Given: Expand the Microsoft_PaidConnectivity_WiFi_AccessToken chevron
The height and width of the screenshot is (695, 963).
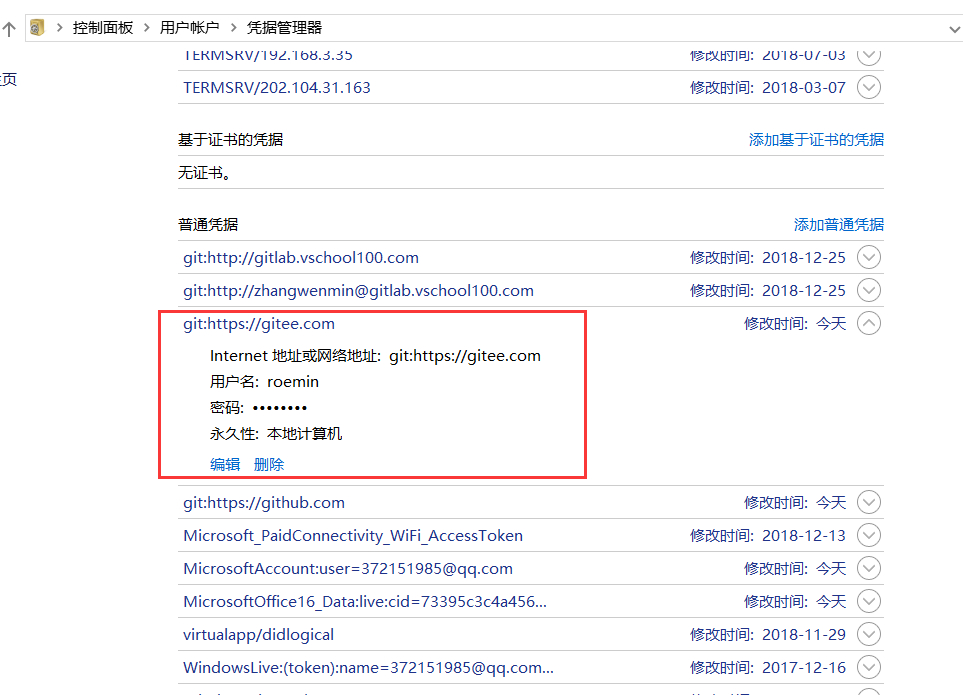Looking at the screenshot, I should click(x=868, y=535).
